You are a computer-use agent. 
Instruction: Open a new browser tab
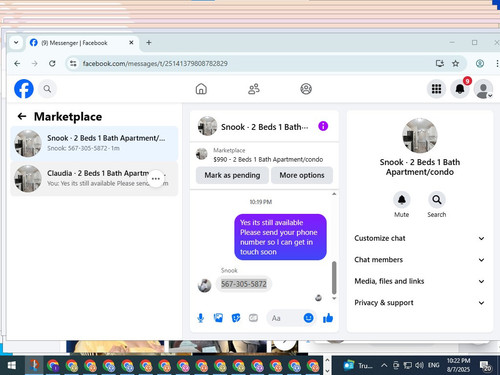(149, 43)
